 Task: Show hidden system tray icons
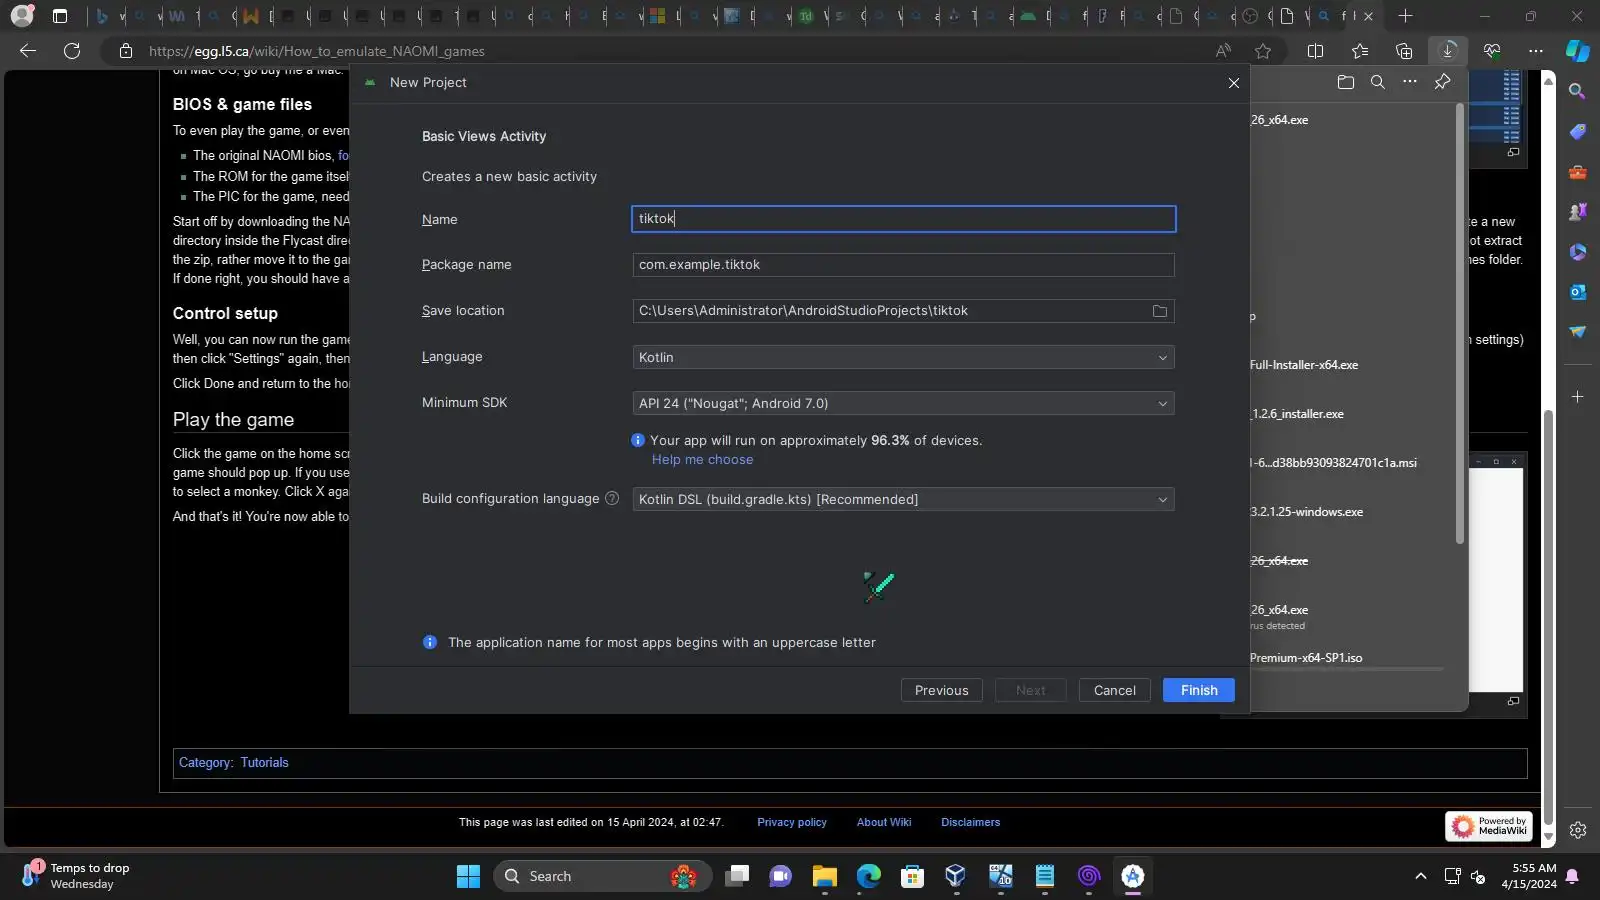tap(1420, 876)
